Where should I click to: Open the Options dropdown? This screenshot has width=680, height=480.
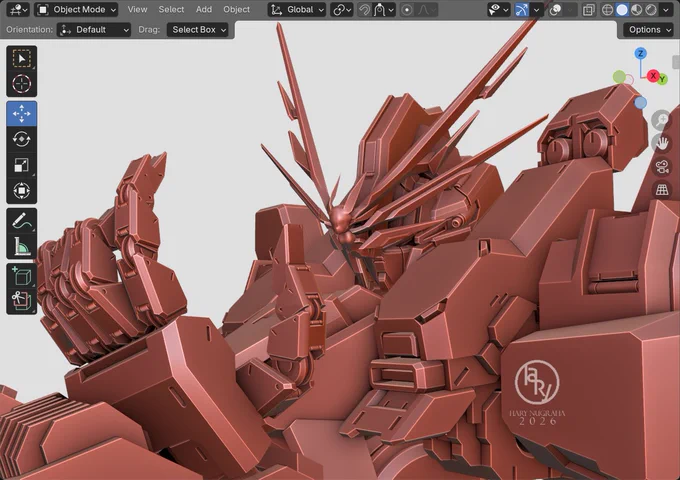click(x=648, y=29)
